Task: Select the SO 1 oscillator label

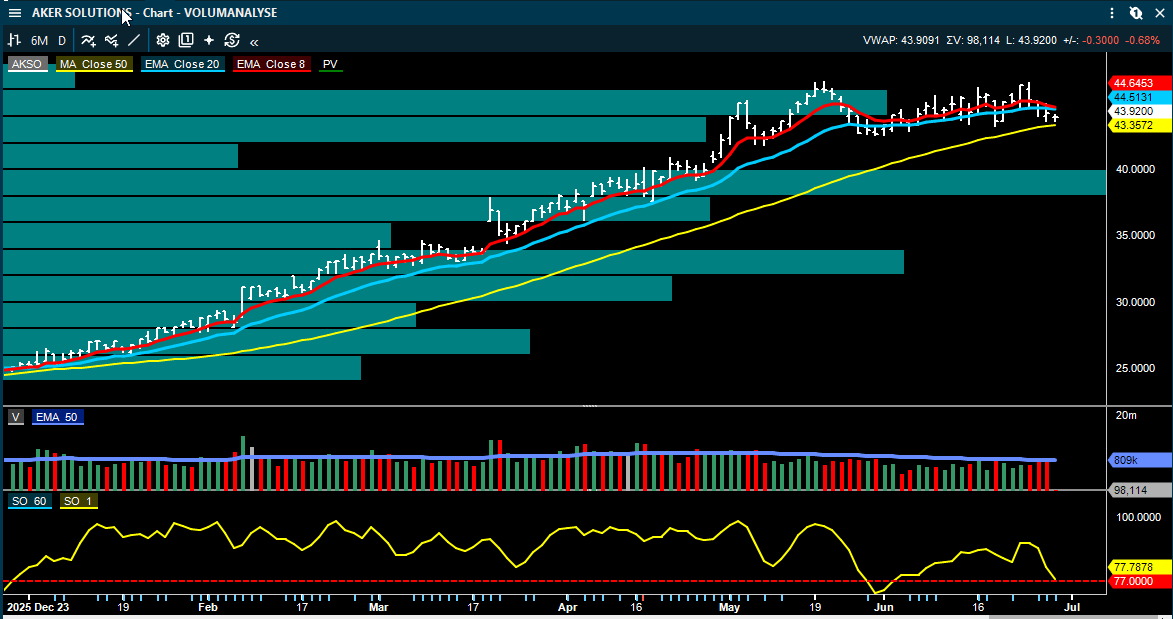Action: tap(79, 501)
